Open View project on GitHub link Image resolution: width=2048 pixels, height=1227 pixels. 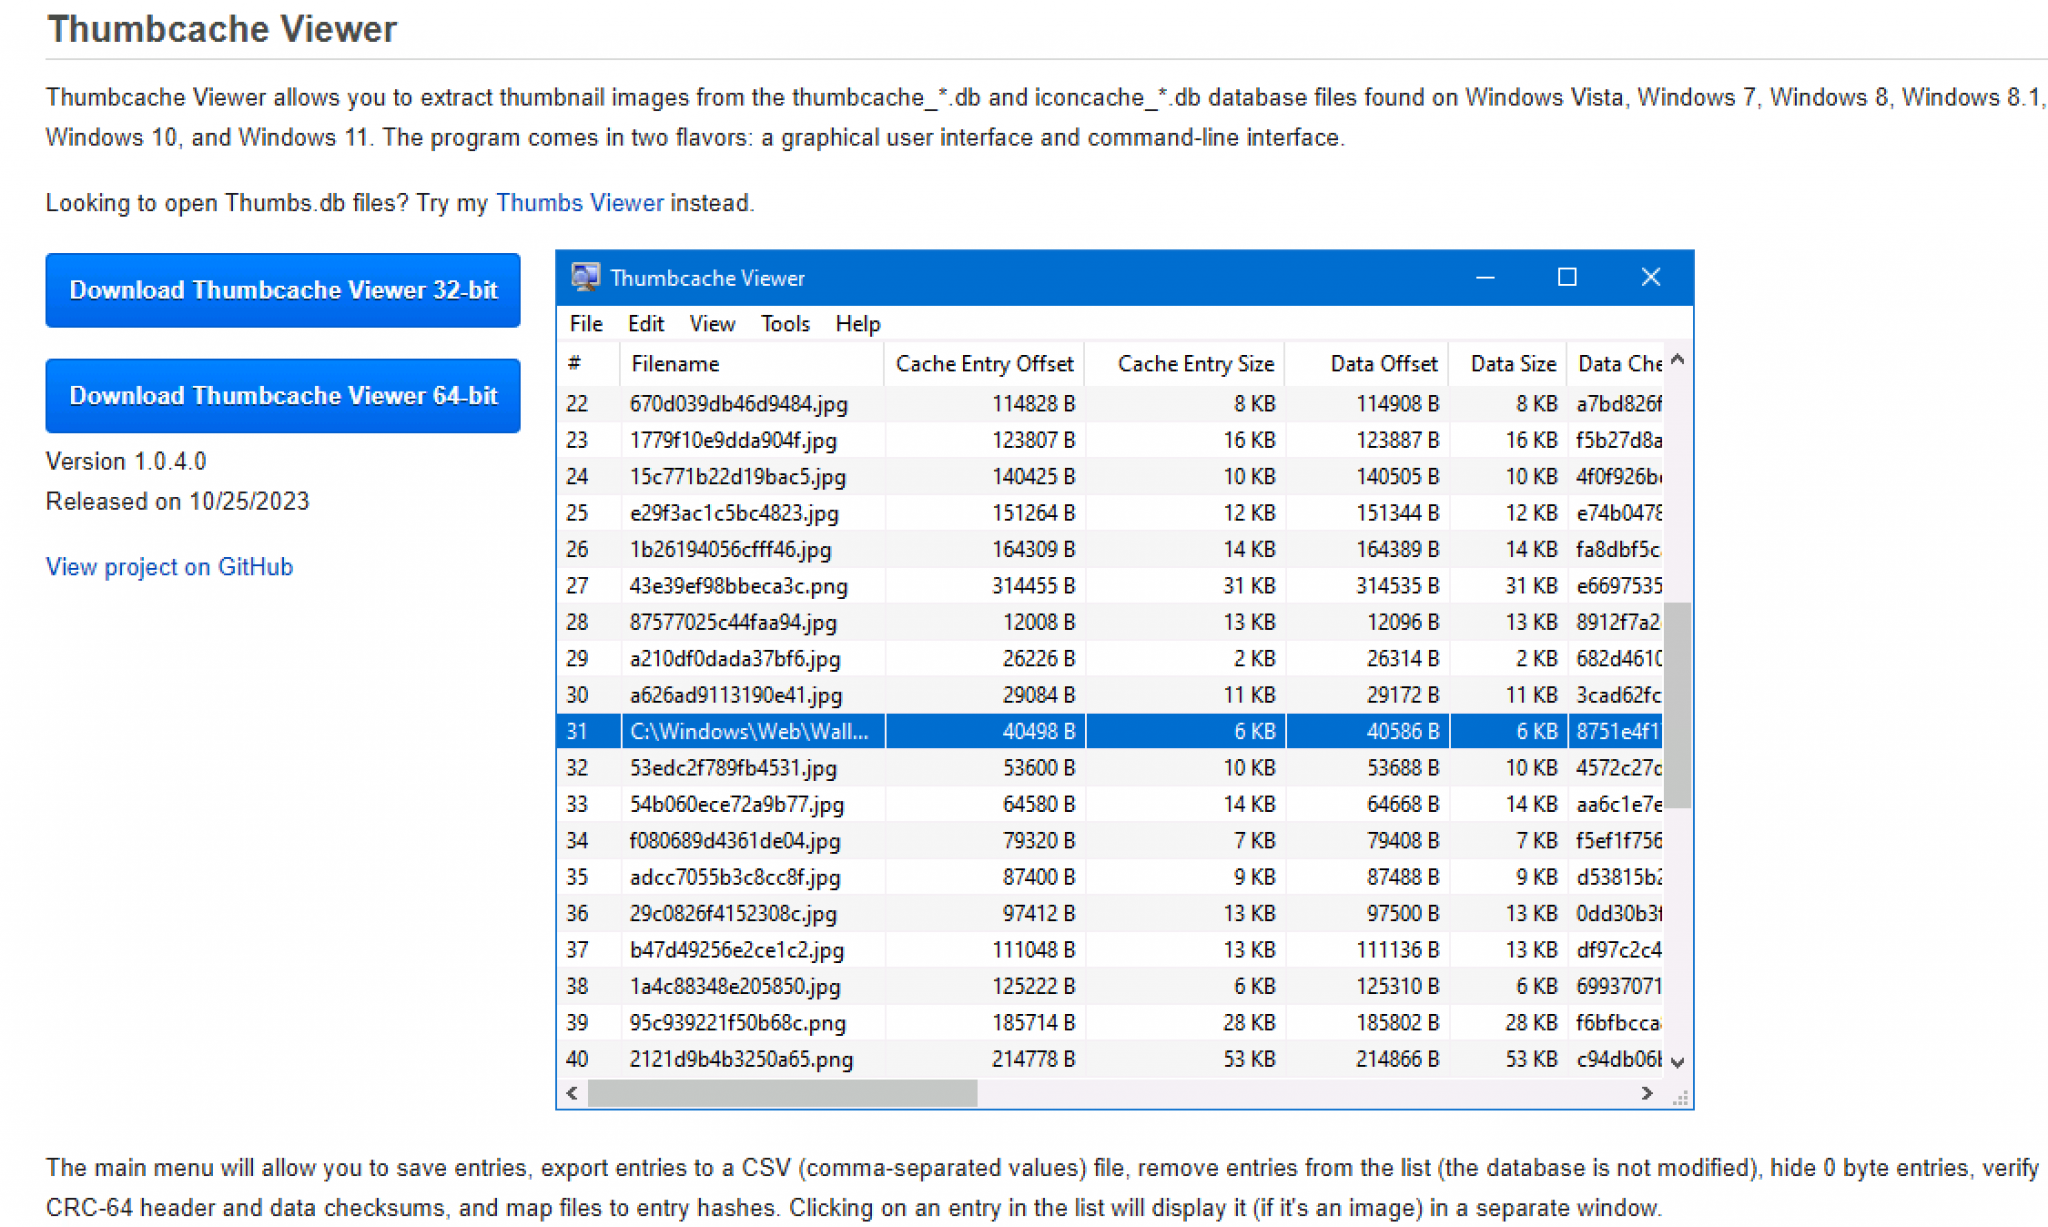click(x=169, y=567)
